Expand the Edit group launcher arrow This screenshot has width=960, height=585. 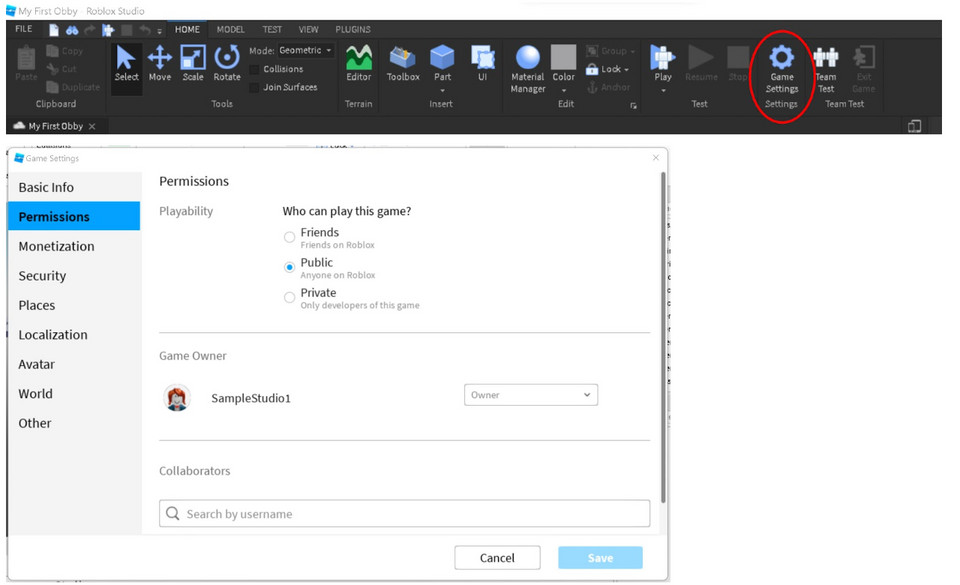[633, 106]
